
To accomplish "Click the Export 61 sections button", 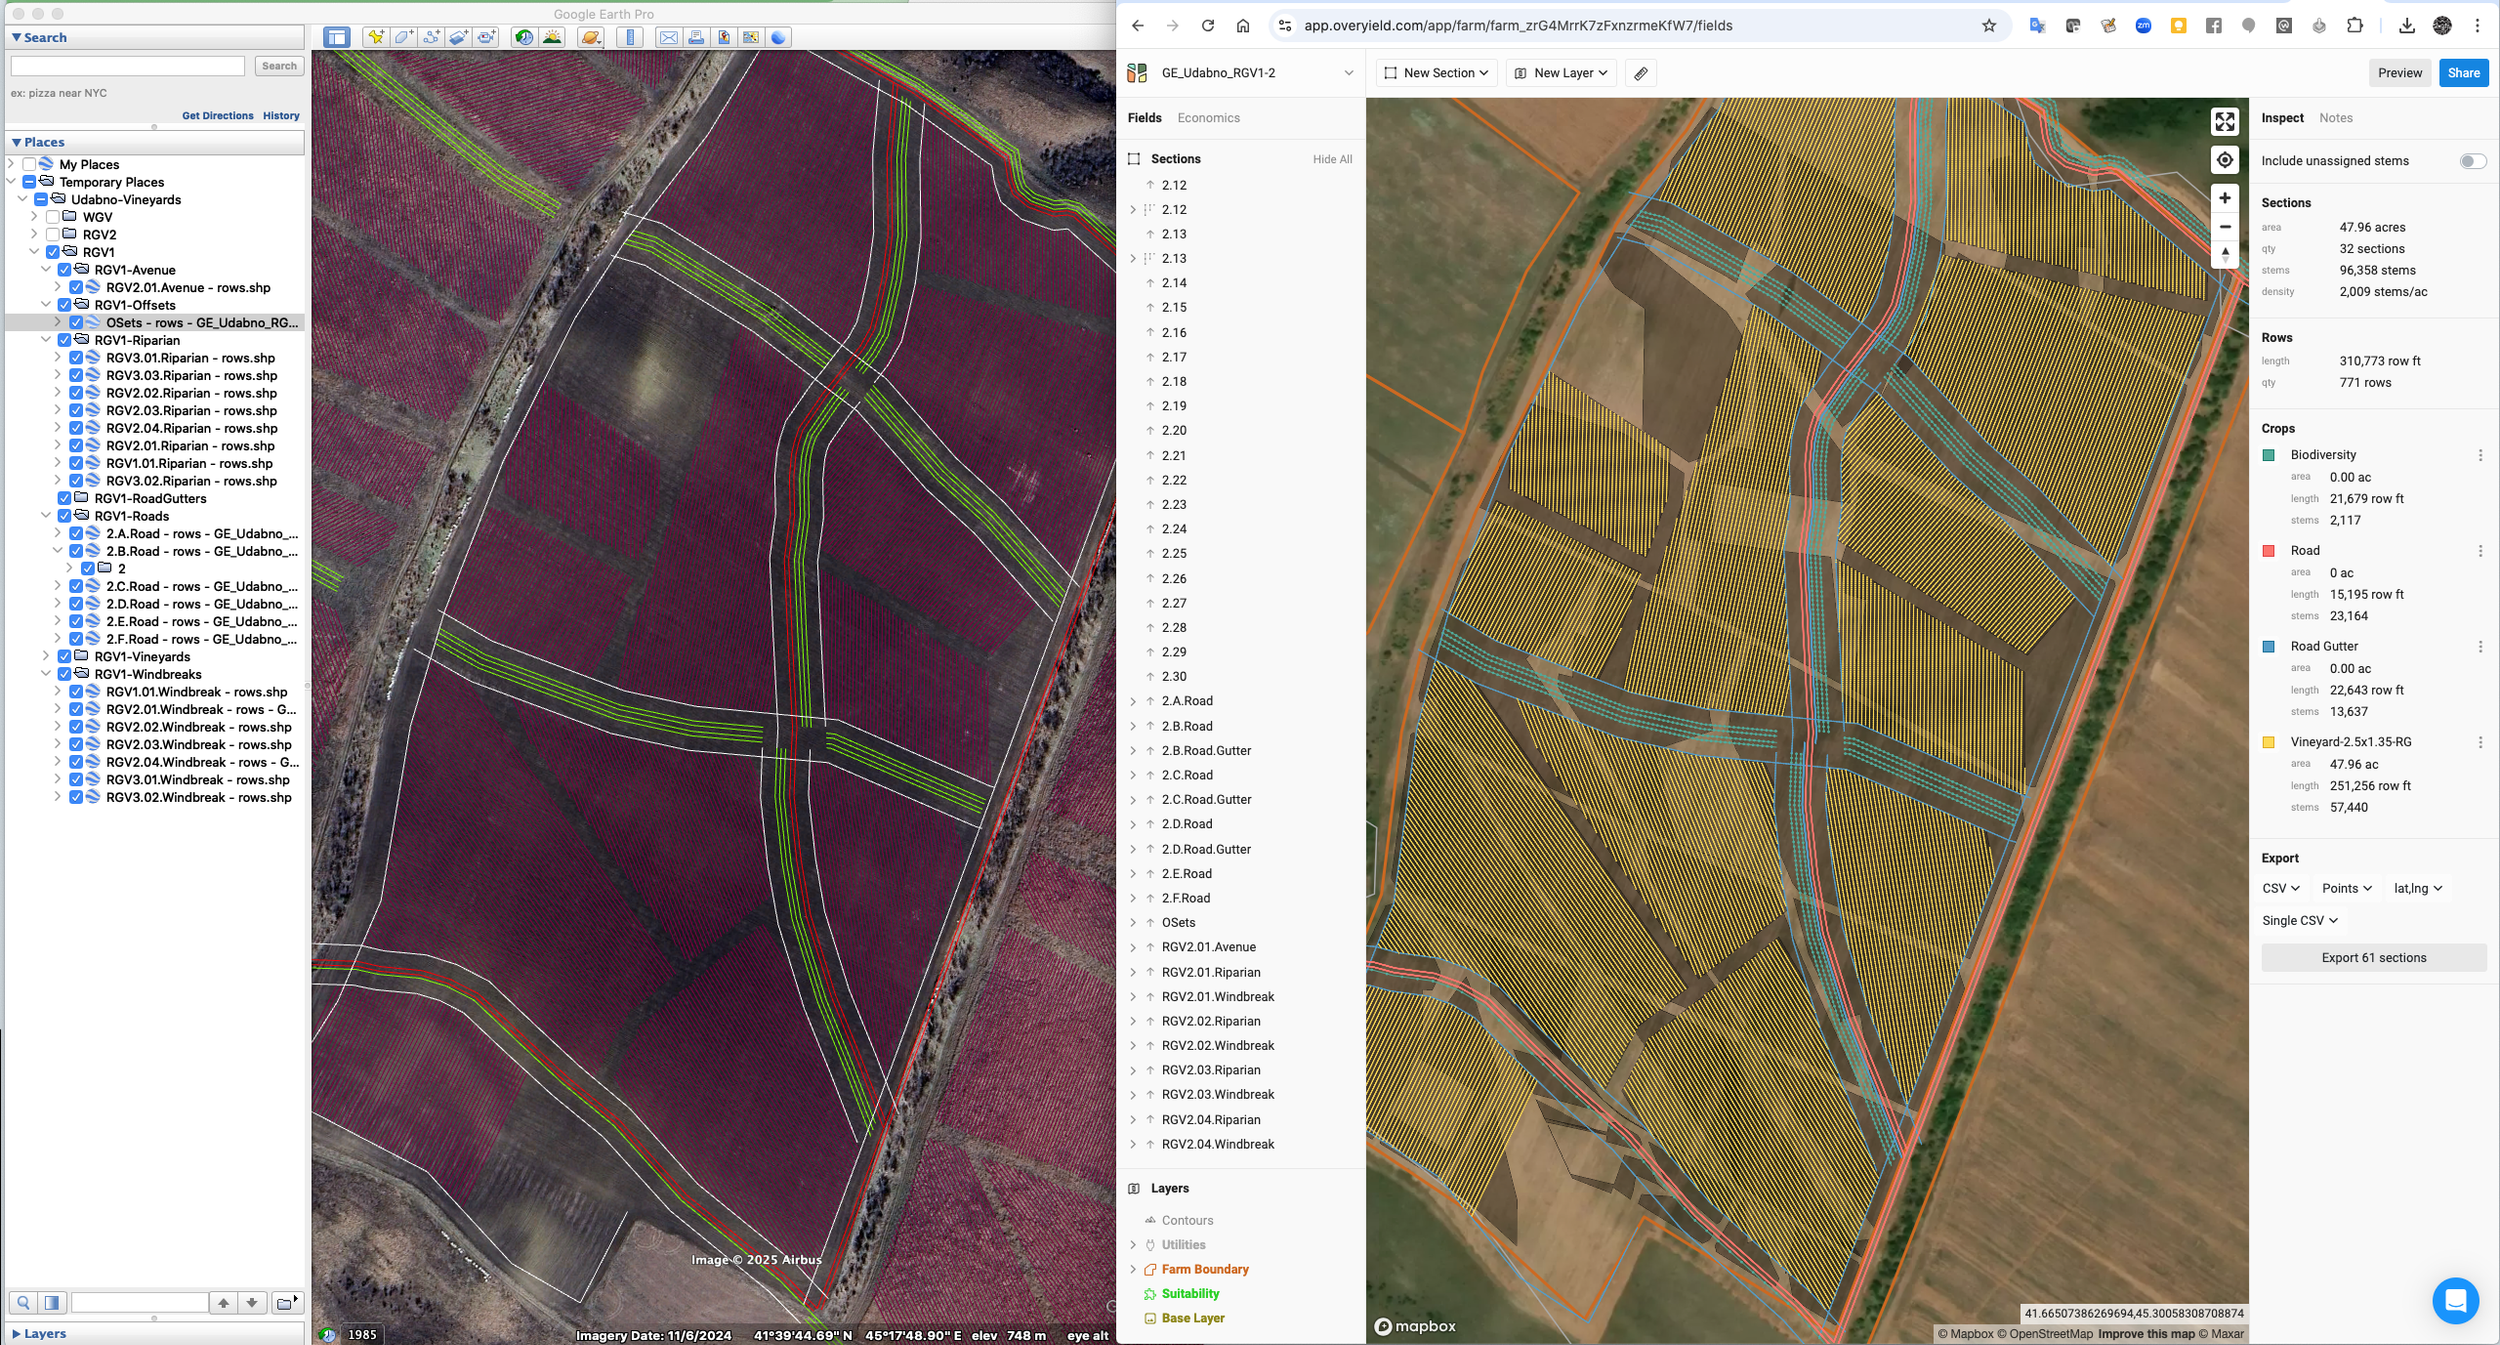I will coord(2373,958).
